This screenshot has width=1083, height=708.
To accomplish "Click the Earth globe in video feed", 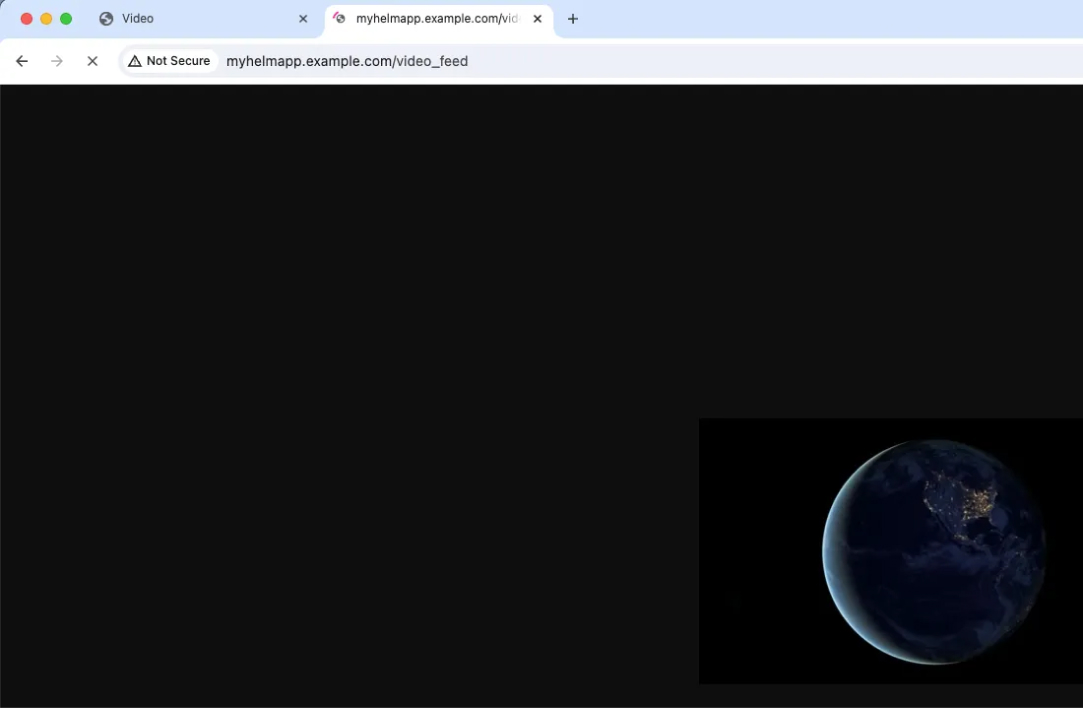I will pyautogui.click(x=933, y=551).
